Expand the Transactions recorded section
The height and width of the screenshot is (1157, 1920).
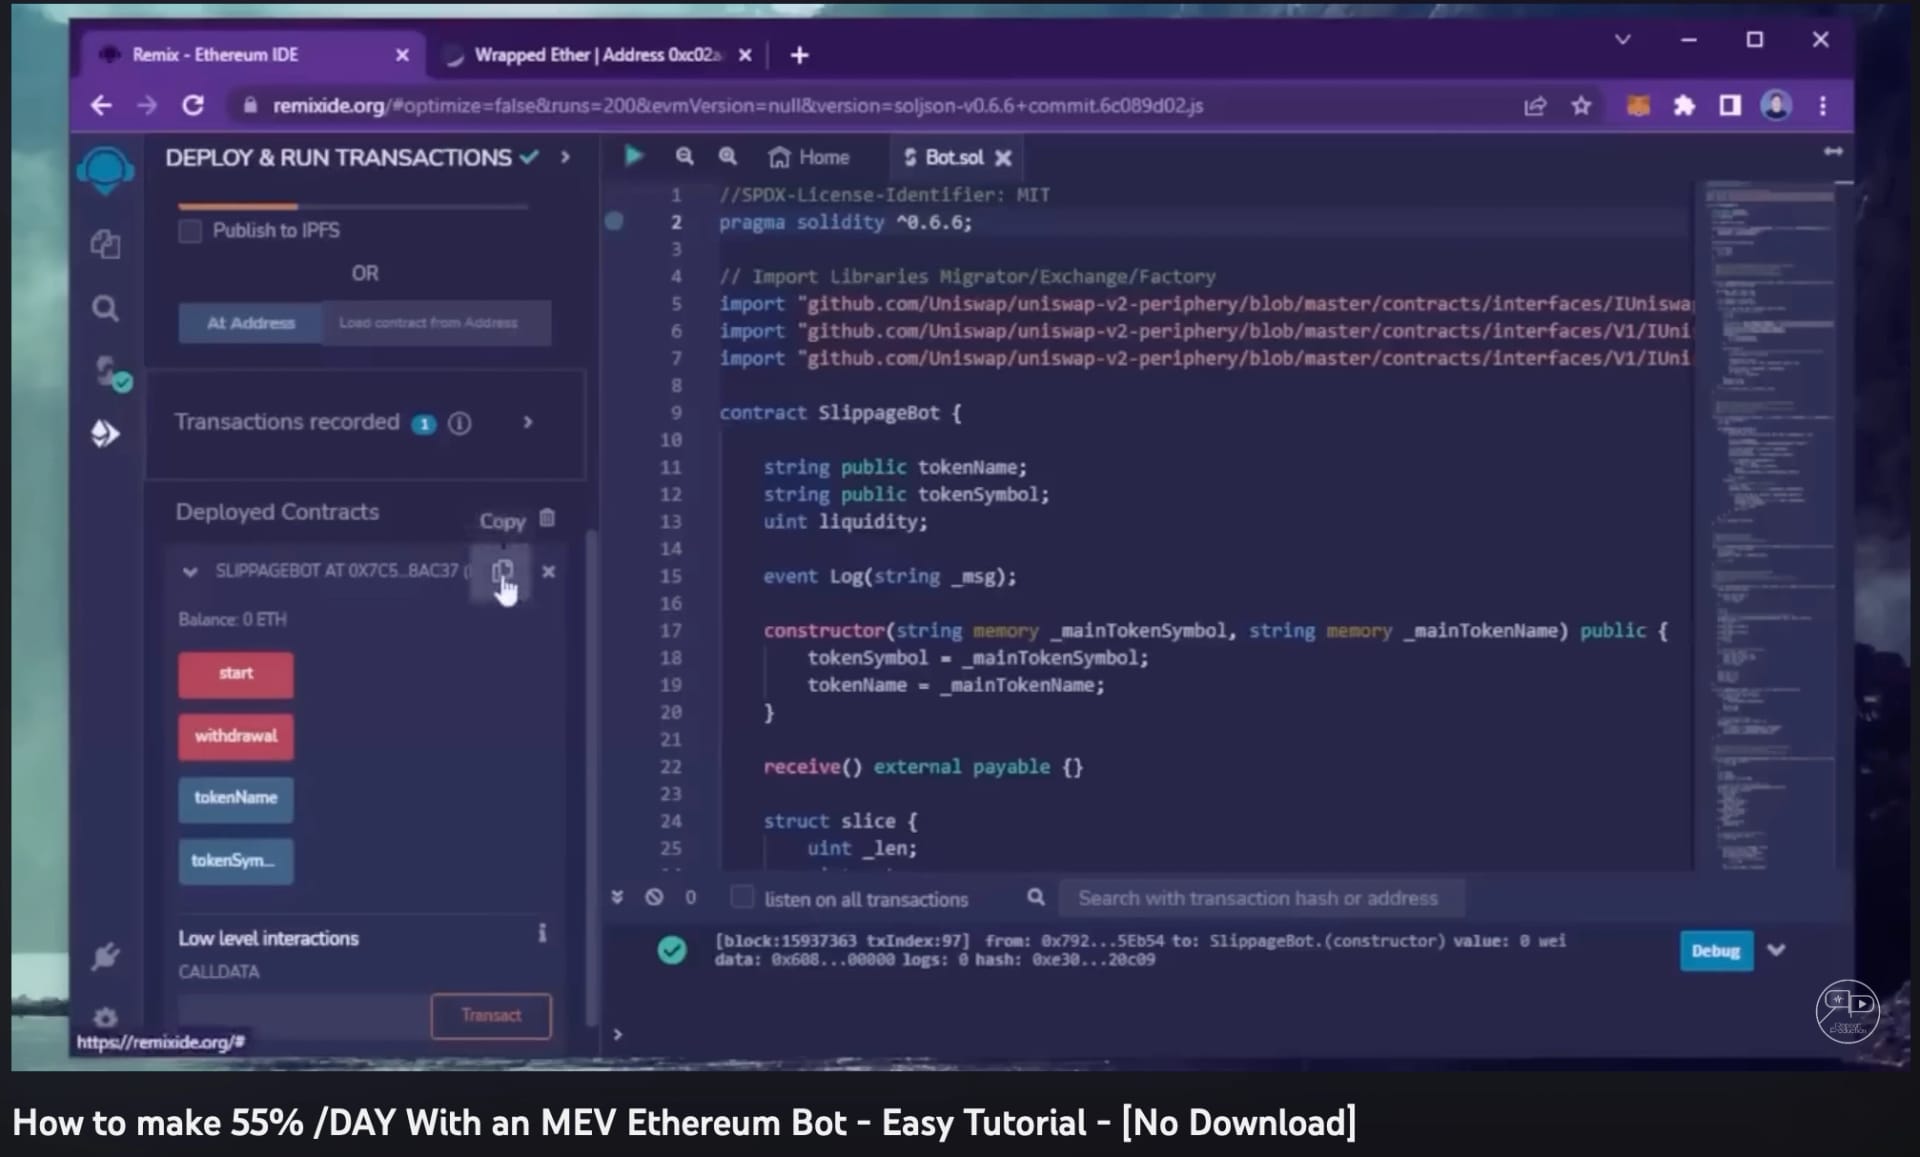528,422
